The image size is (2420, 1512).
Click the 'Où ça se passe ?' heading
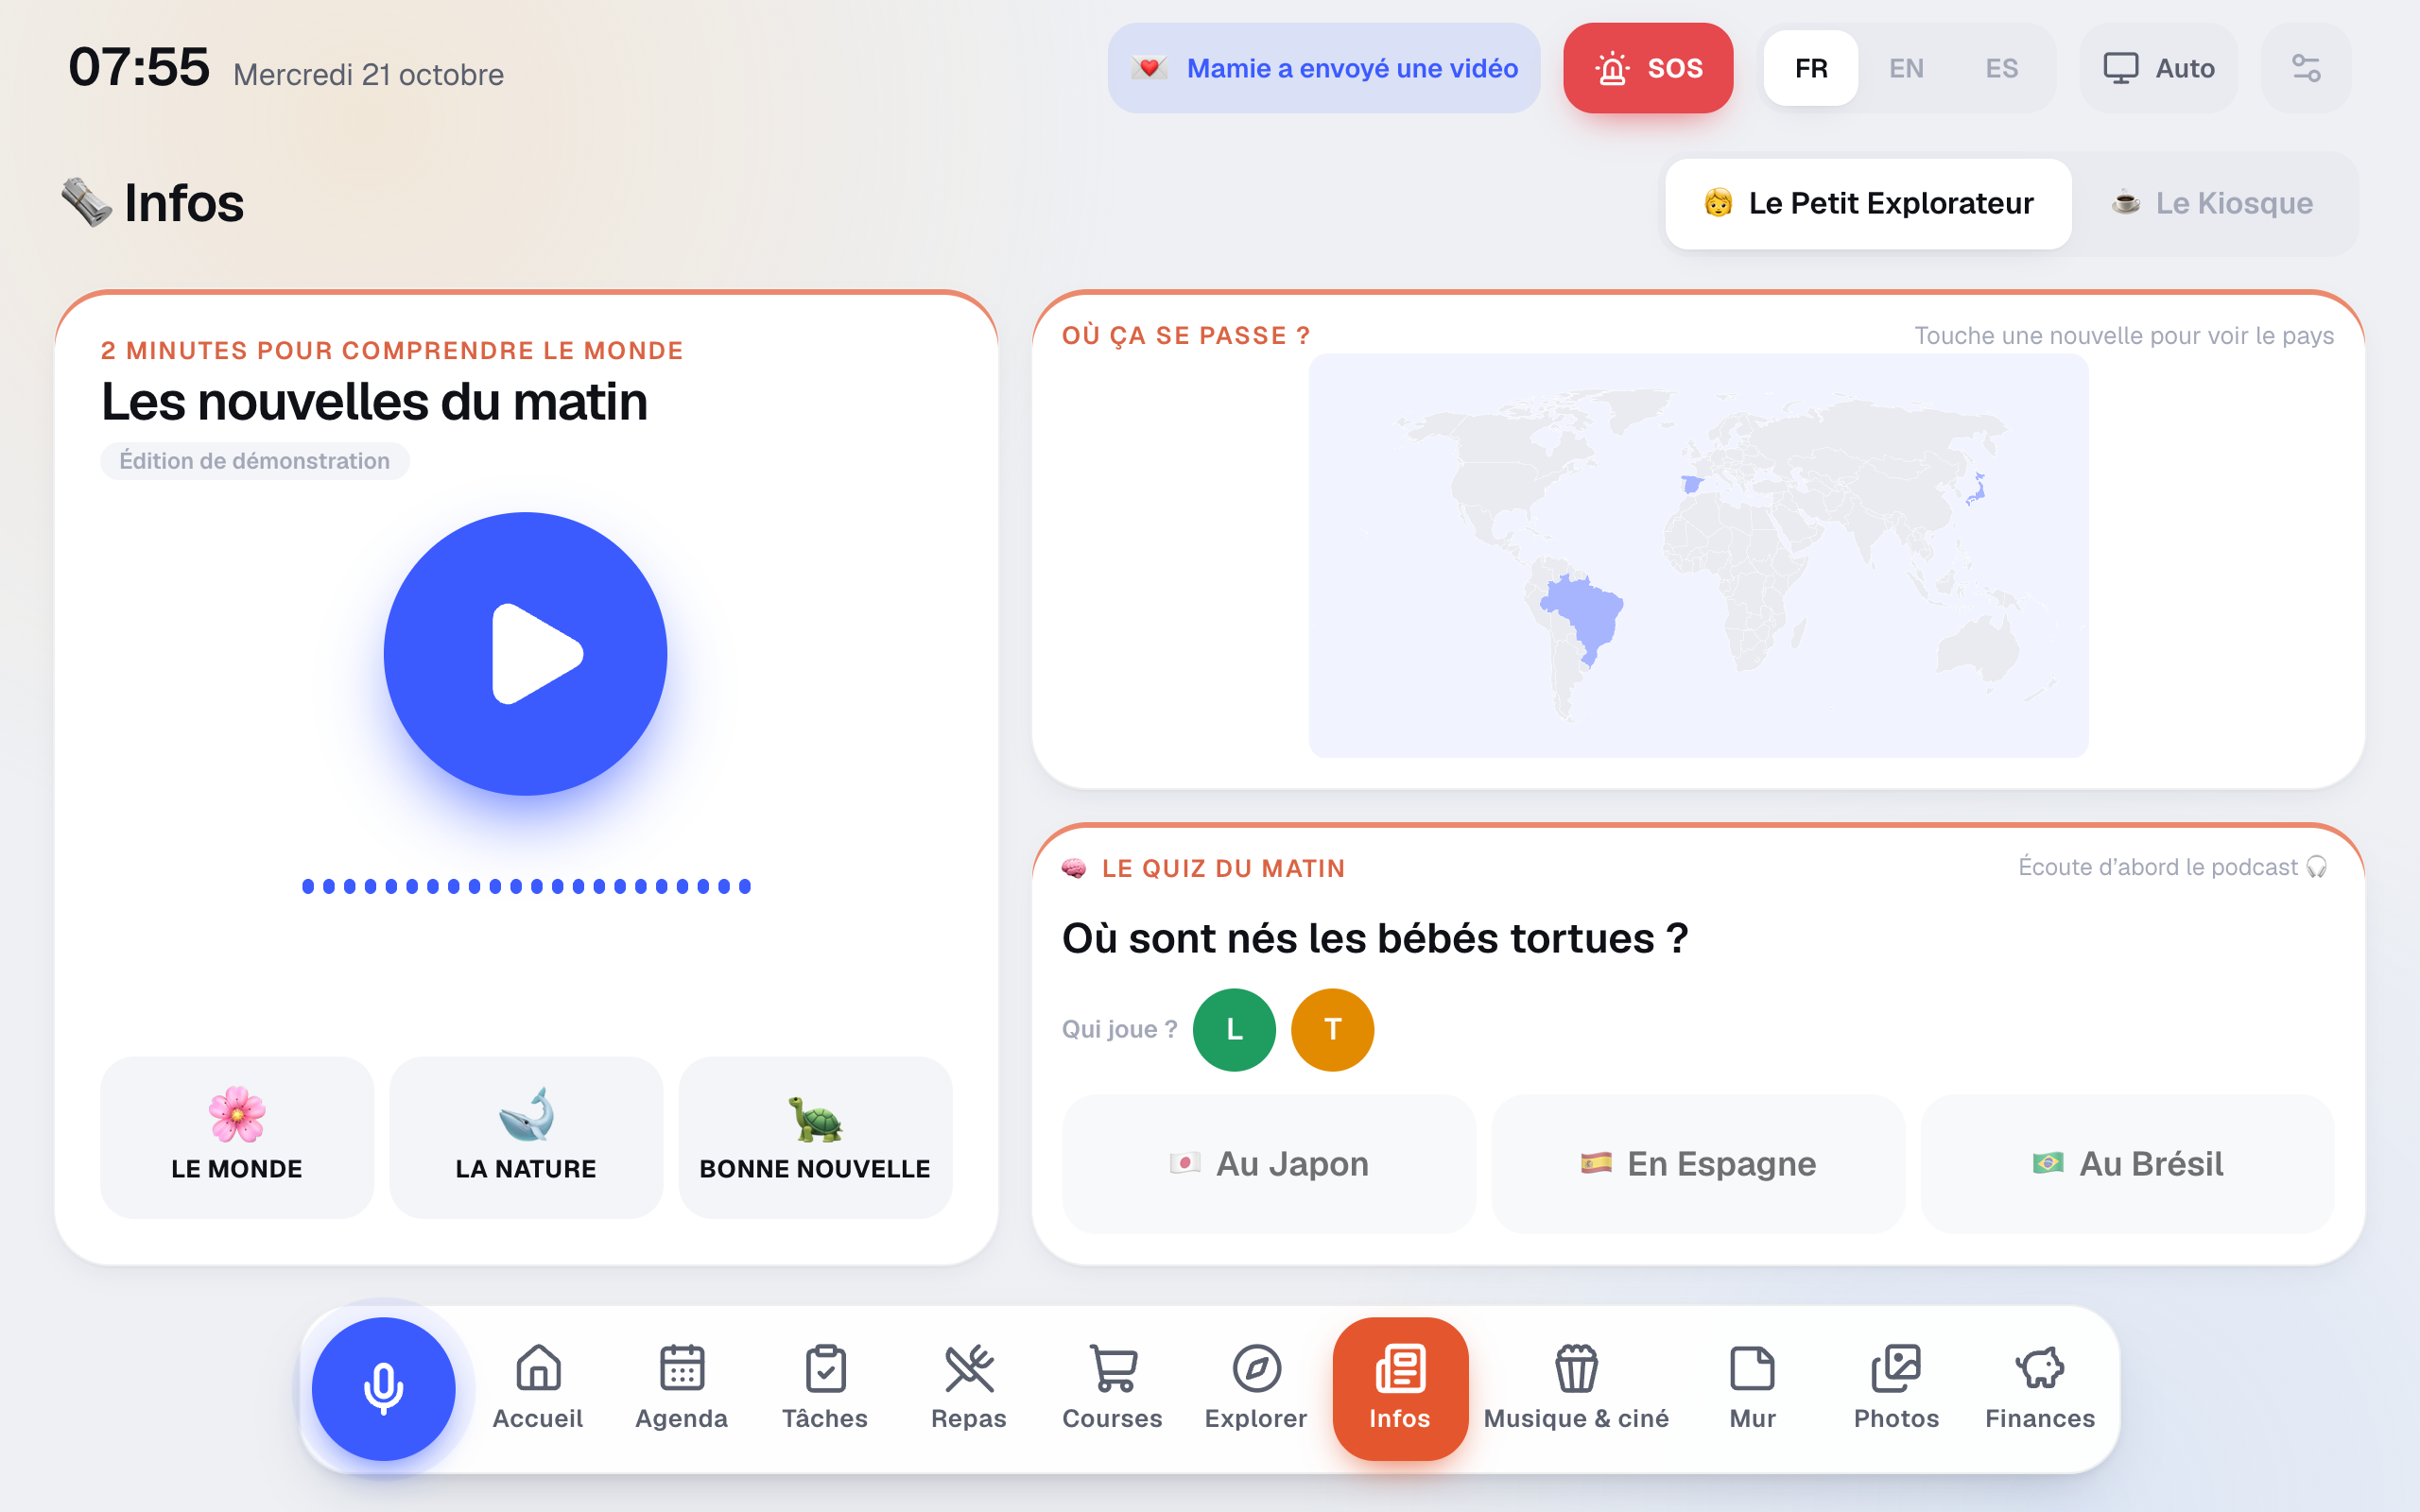(1186, 336)
